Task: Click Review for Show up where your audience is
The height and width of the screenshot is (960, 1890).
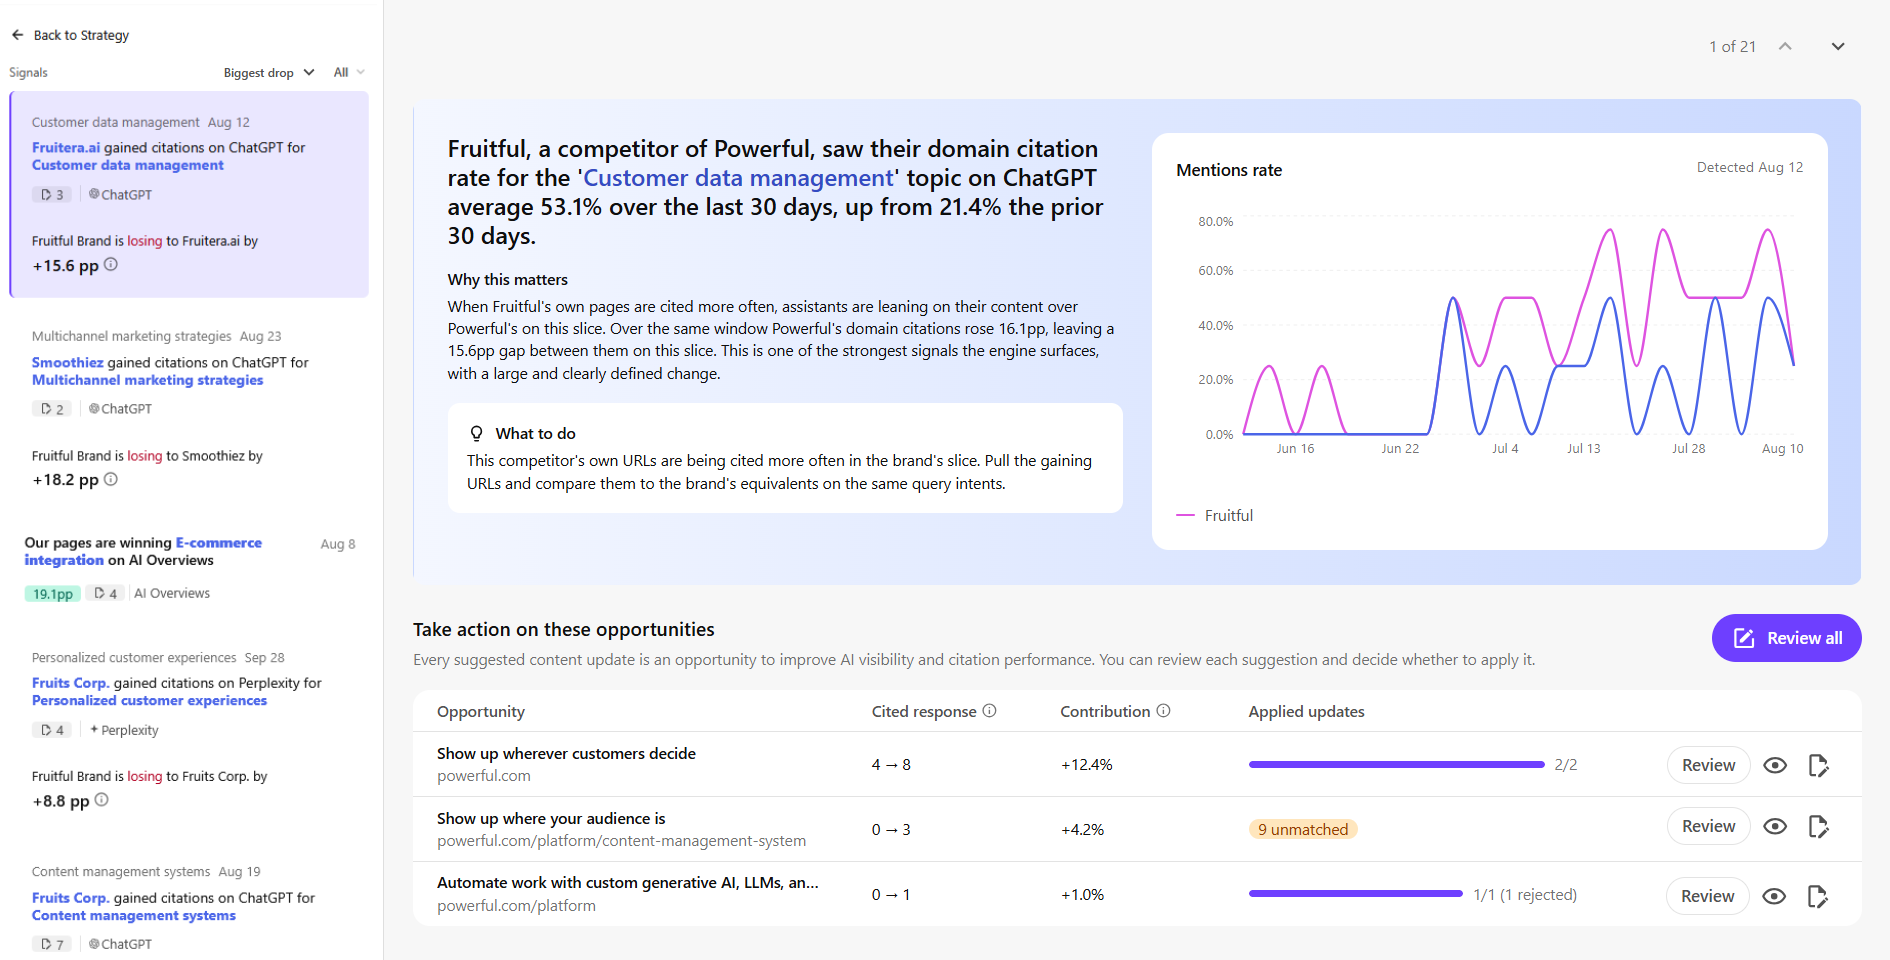Action: click(1708, 826)
